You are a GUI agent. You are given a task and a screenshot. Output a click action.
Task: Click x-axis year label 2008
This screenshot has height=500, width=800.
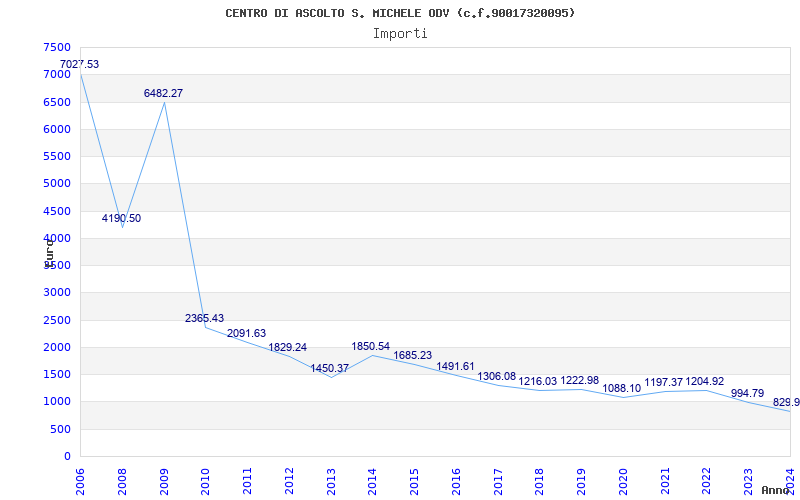[122, 481]
